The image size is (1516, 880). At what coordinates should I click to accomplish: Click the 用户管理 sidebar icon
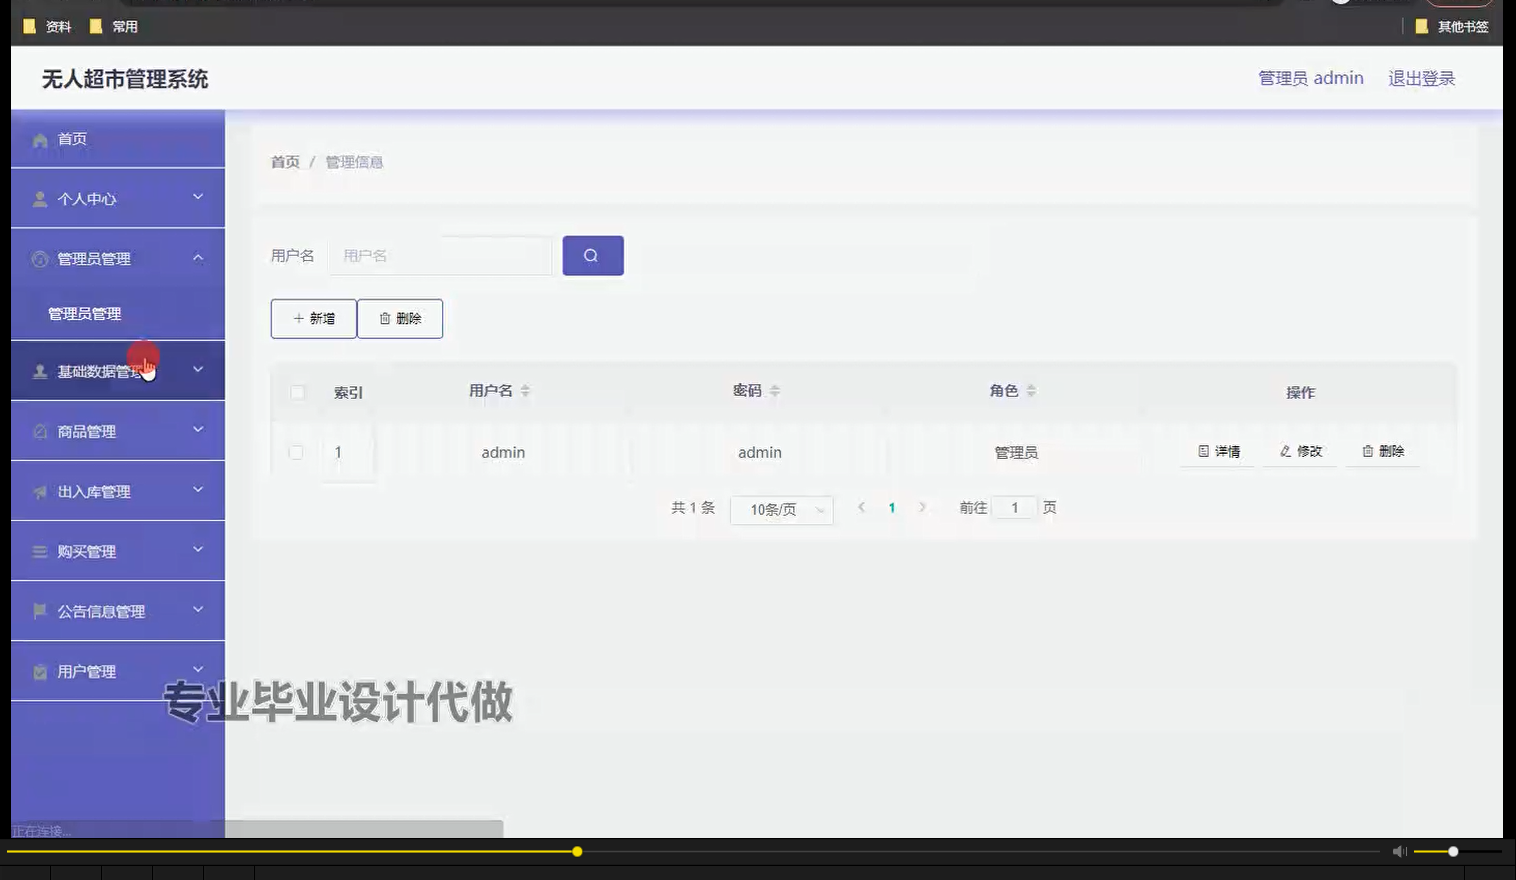pos(38,671)
